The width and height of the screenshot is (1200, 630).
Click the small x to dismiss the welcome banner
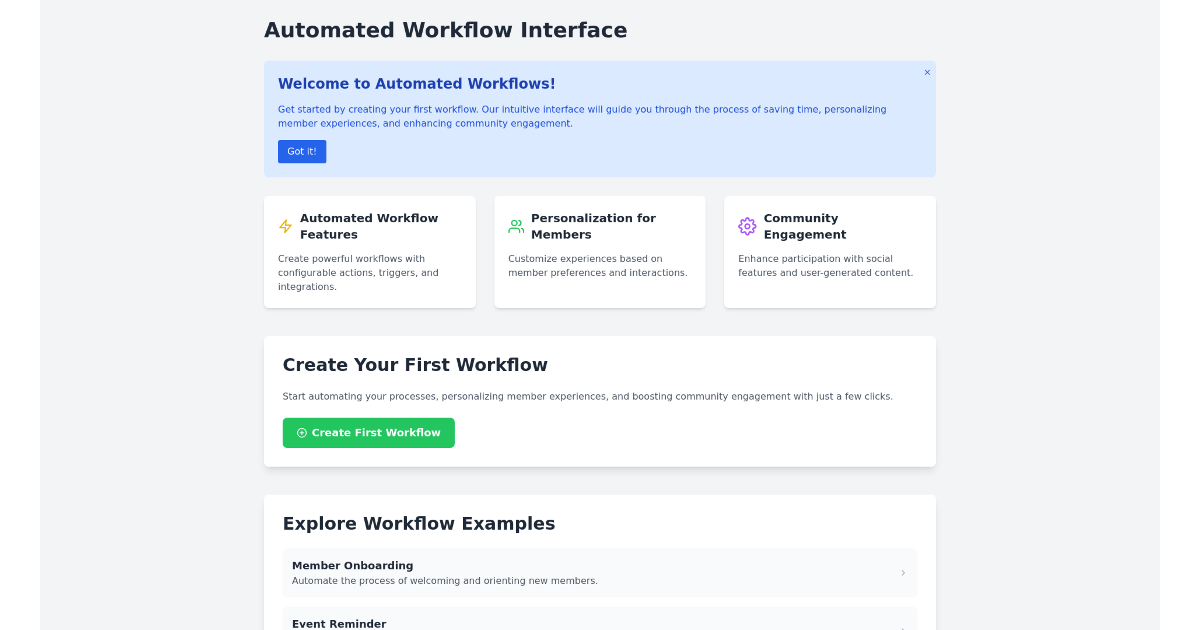coord(927,72)
